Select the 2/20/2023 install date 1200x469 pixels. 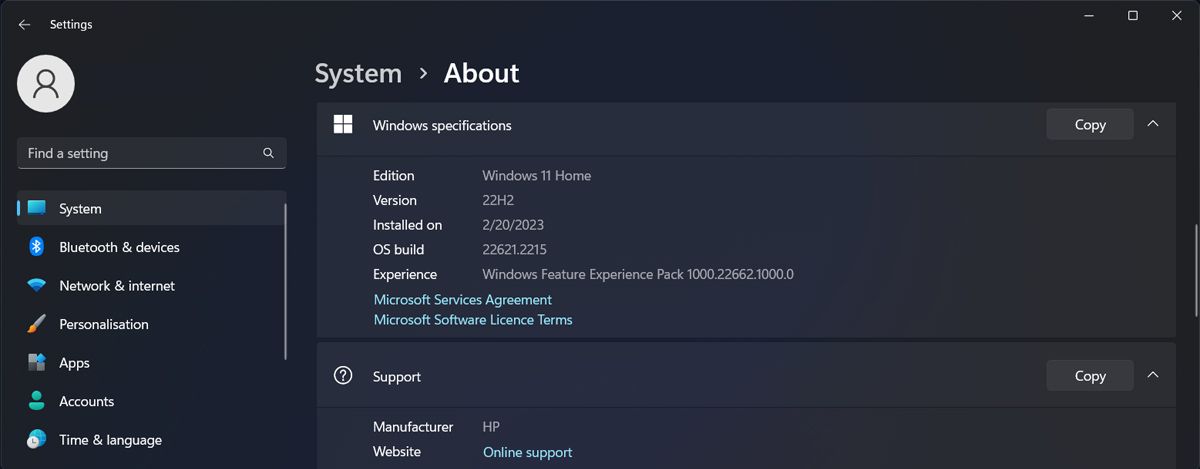tap(513, 225)
